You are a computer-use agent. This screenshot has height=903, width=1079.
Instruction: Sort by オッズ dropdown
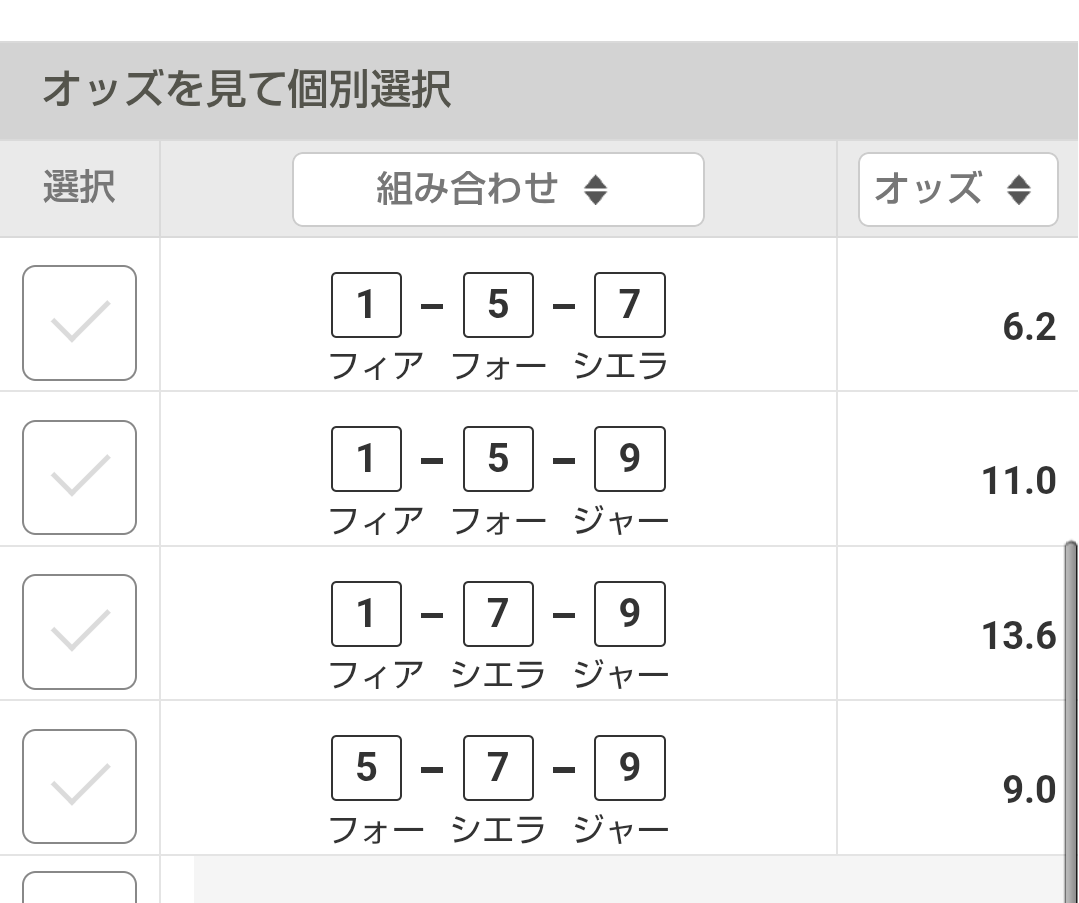[x=957, y=189]
